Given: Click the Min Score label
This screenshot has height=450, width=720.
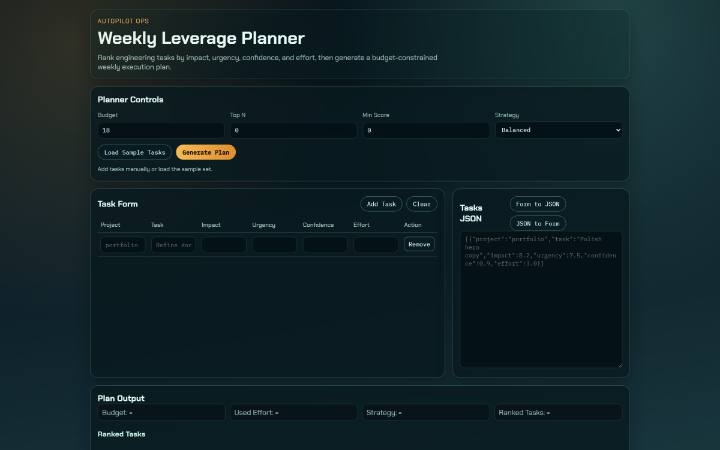Looking at the screenshot, I should [376, 115].
